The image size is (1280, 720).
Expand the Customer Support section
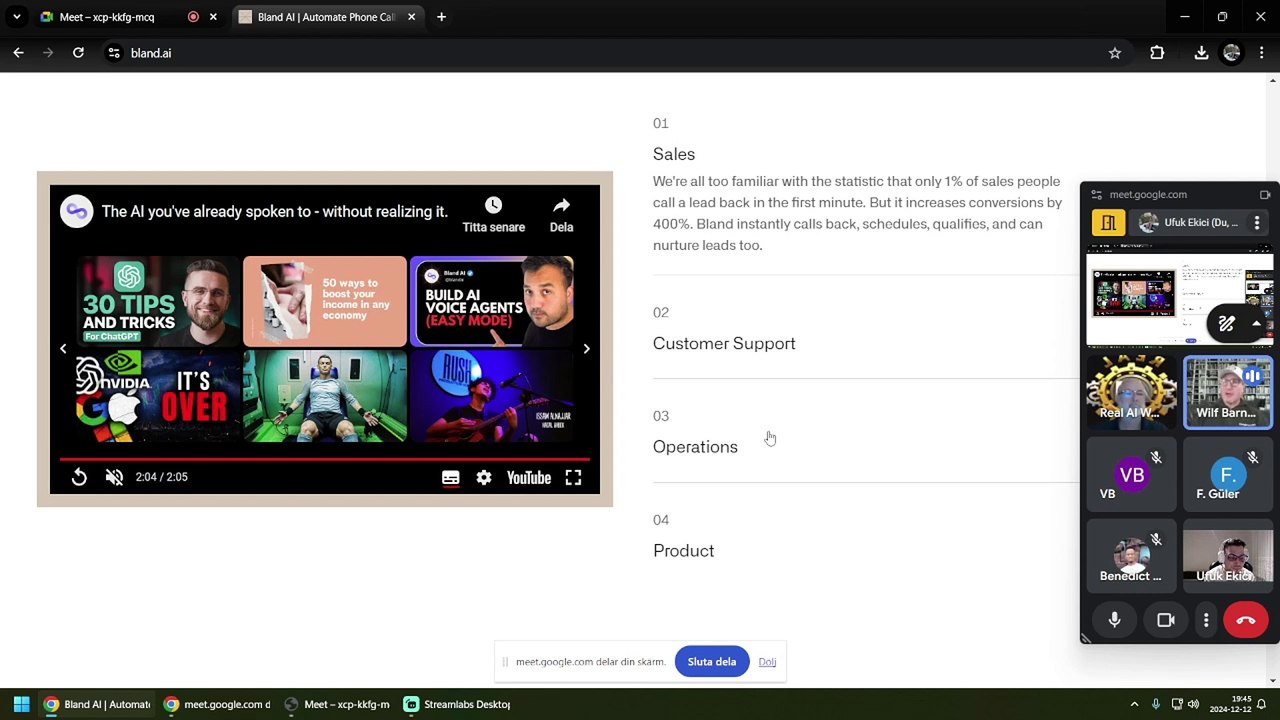[724, 344]
